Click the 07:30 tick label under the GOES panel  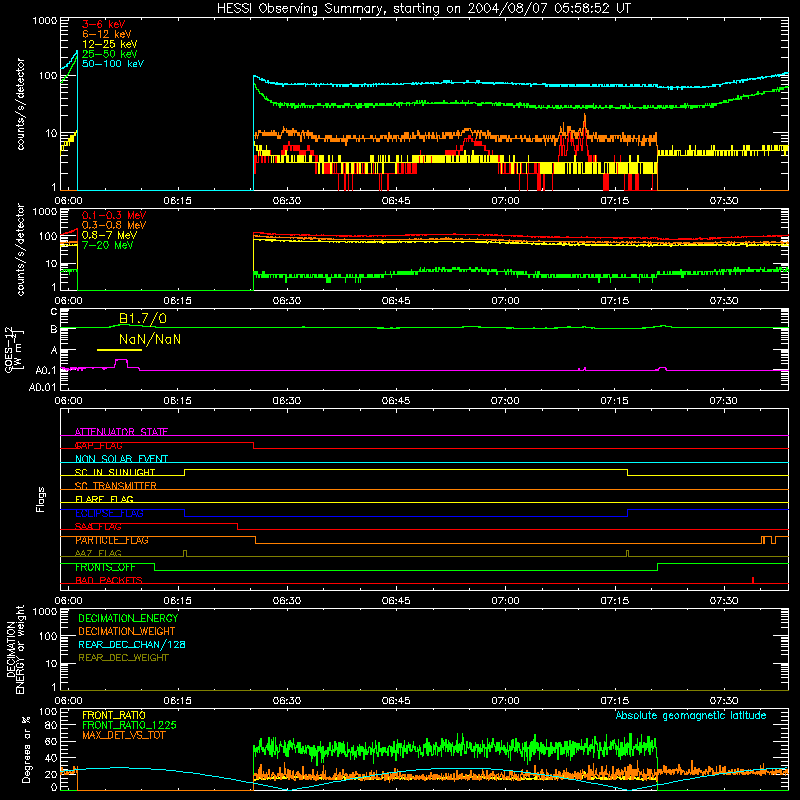point(723,401)
